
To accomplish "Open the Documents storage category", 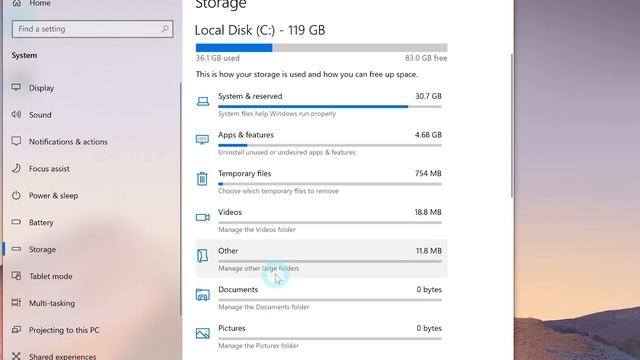I will point(322,298).
